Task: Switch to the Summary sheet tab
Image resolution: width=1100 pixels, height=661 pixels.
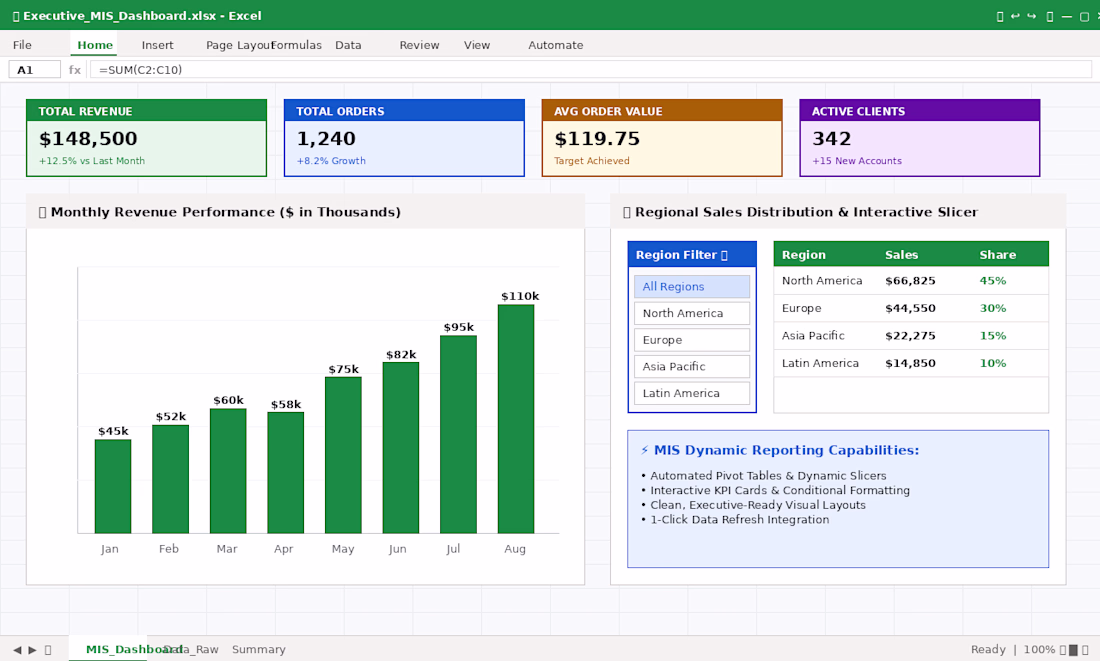Action: click(259, 650)
